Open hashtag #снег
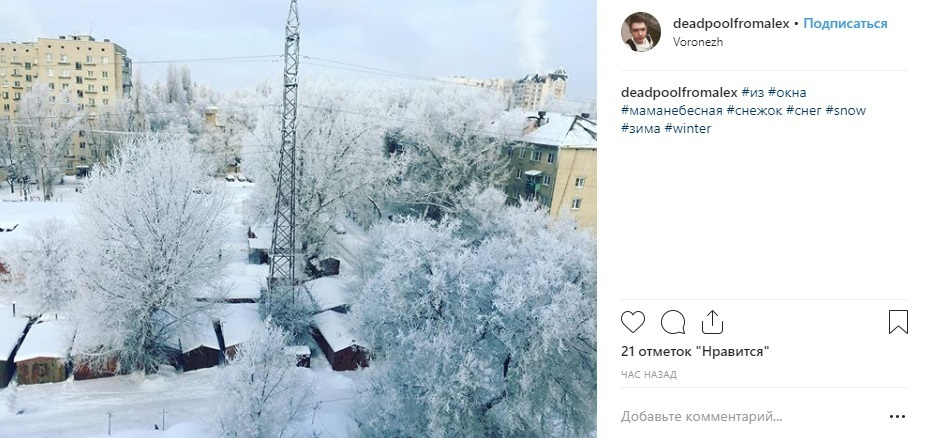Screen dimensions: 930x438 [804, 110]
